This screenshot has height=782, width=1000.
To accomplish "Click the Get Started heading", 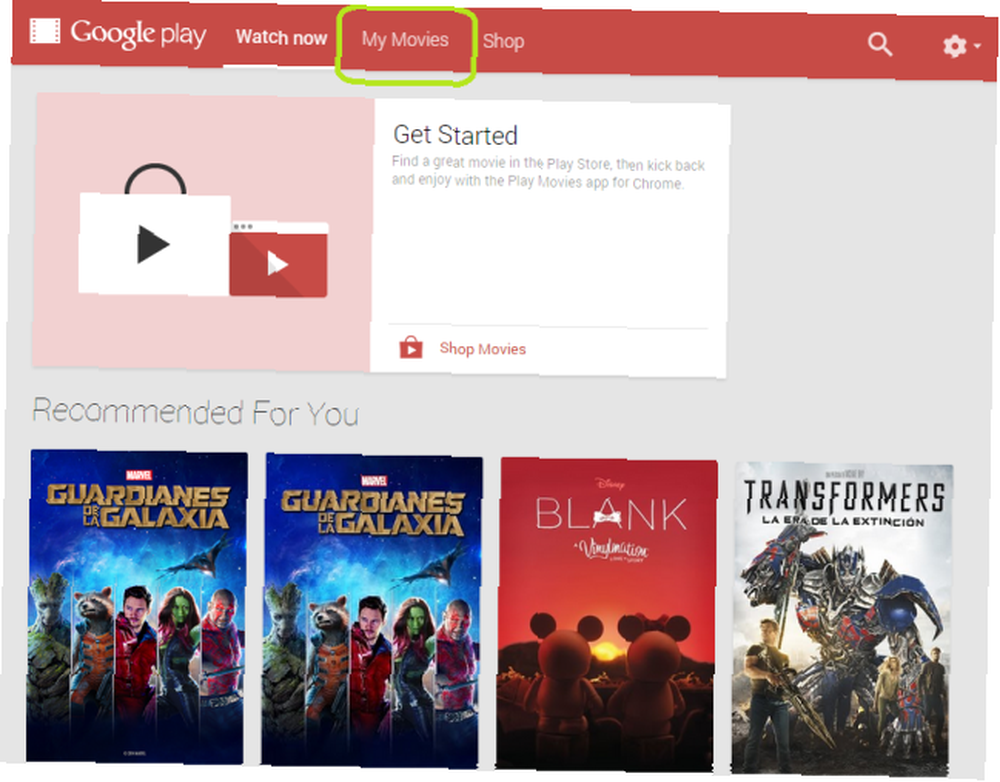I will point(455,135).
